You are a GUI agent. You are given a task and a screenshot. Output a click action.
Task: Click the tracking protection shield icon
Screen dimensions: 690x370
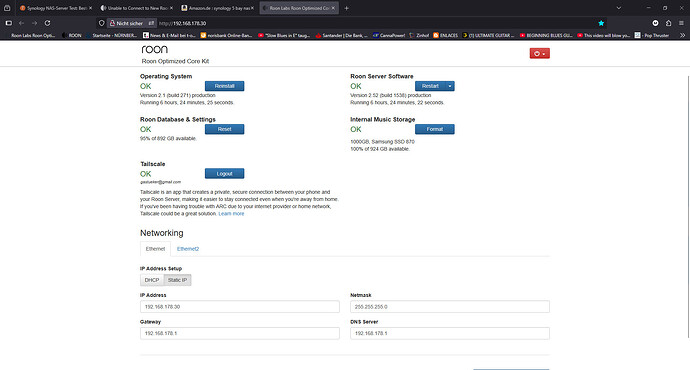(102, 23)
